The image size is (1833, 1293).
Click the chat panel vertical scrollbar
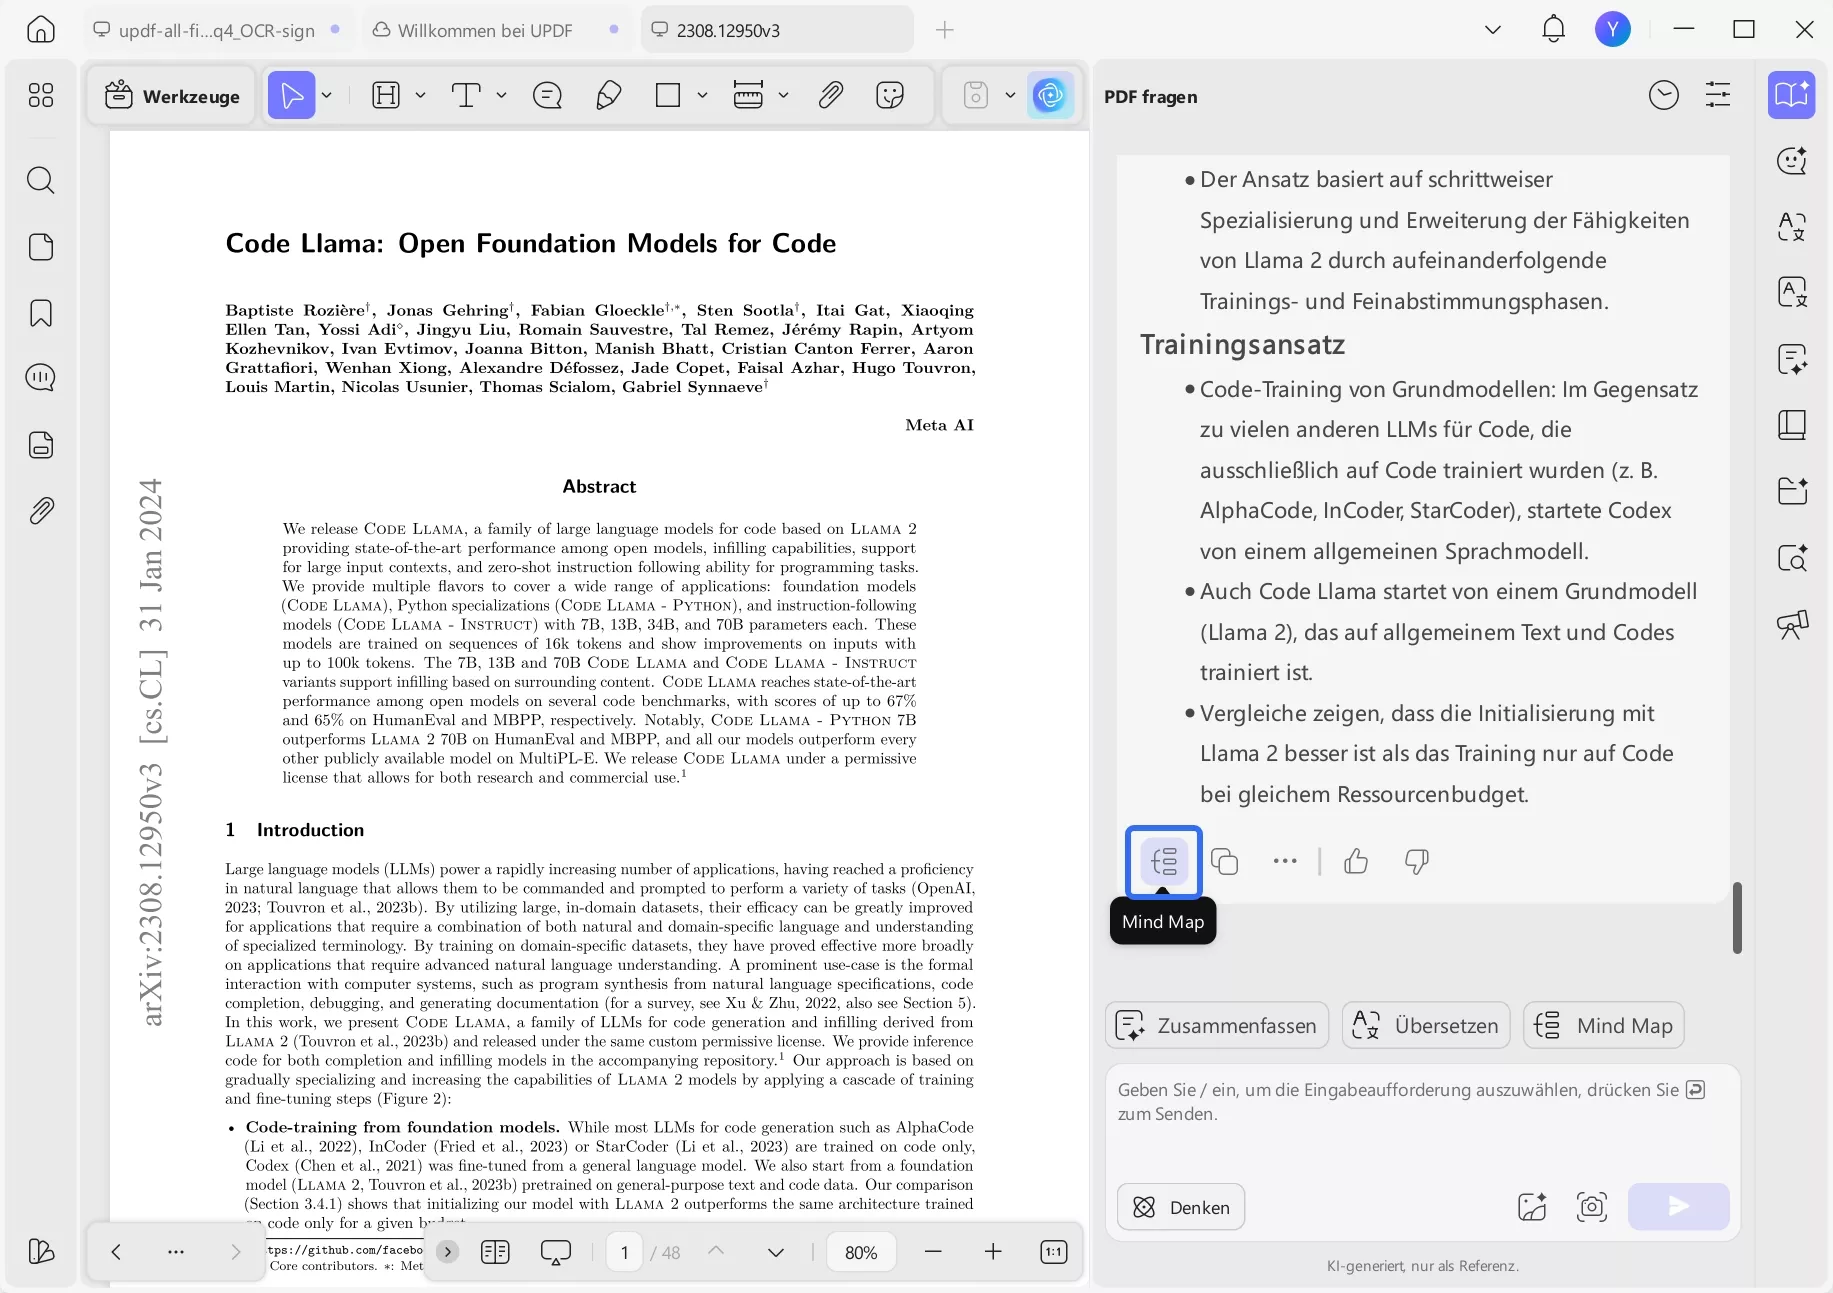coord(1737,918)
